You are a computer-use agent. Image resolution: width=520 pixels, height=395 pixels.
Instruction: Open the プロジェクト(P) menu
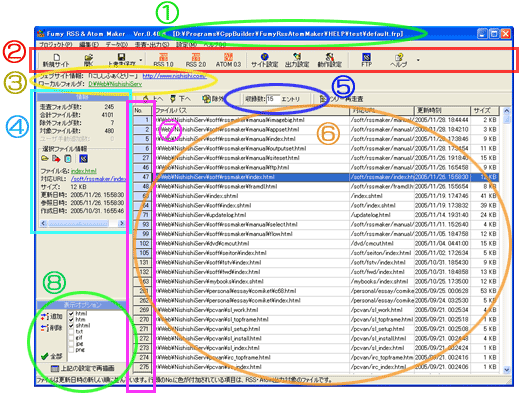(x=56, y=44)
